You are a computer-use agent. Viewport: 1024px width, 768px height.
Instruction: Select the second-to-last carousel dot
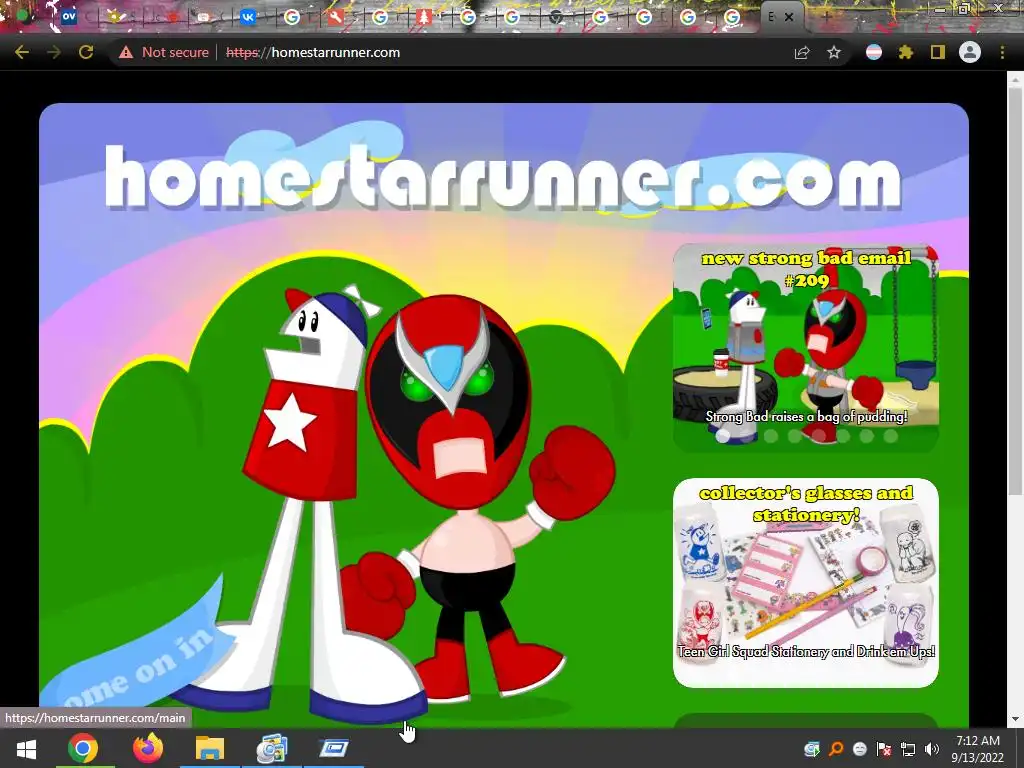[x=867, y=436]
